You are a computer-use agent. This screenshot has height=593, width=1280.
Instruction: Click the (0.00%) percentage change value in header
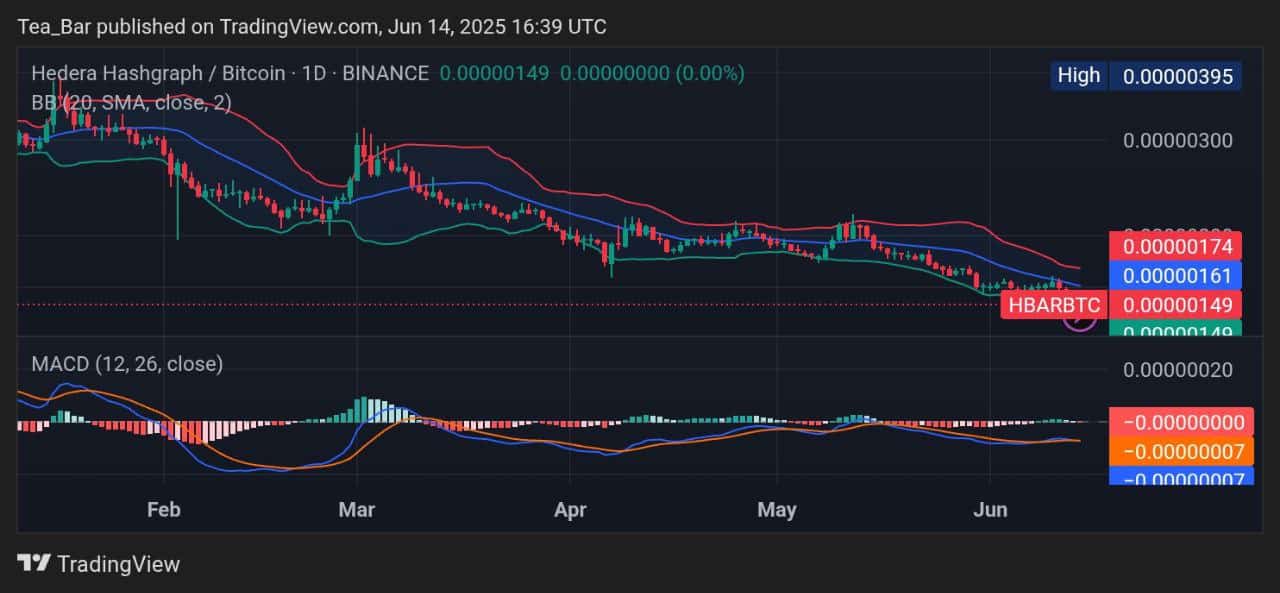click(x=710, y=73)
